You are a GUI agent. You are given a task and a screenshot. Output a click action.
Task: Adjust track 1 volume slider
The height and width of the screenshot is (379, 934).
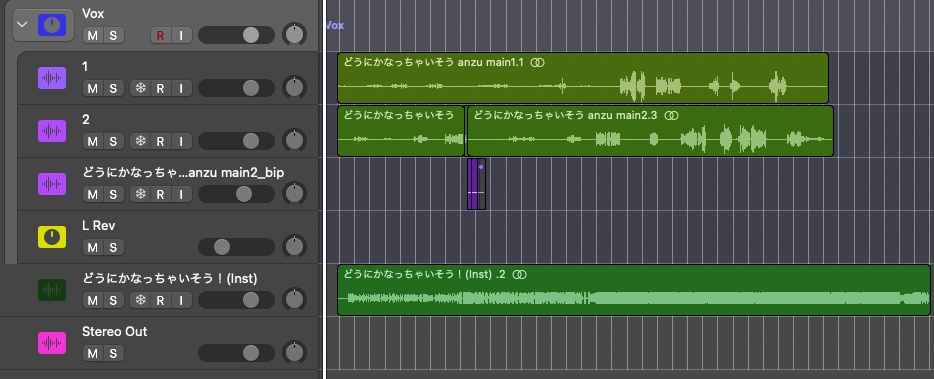[236, 88]
